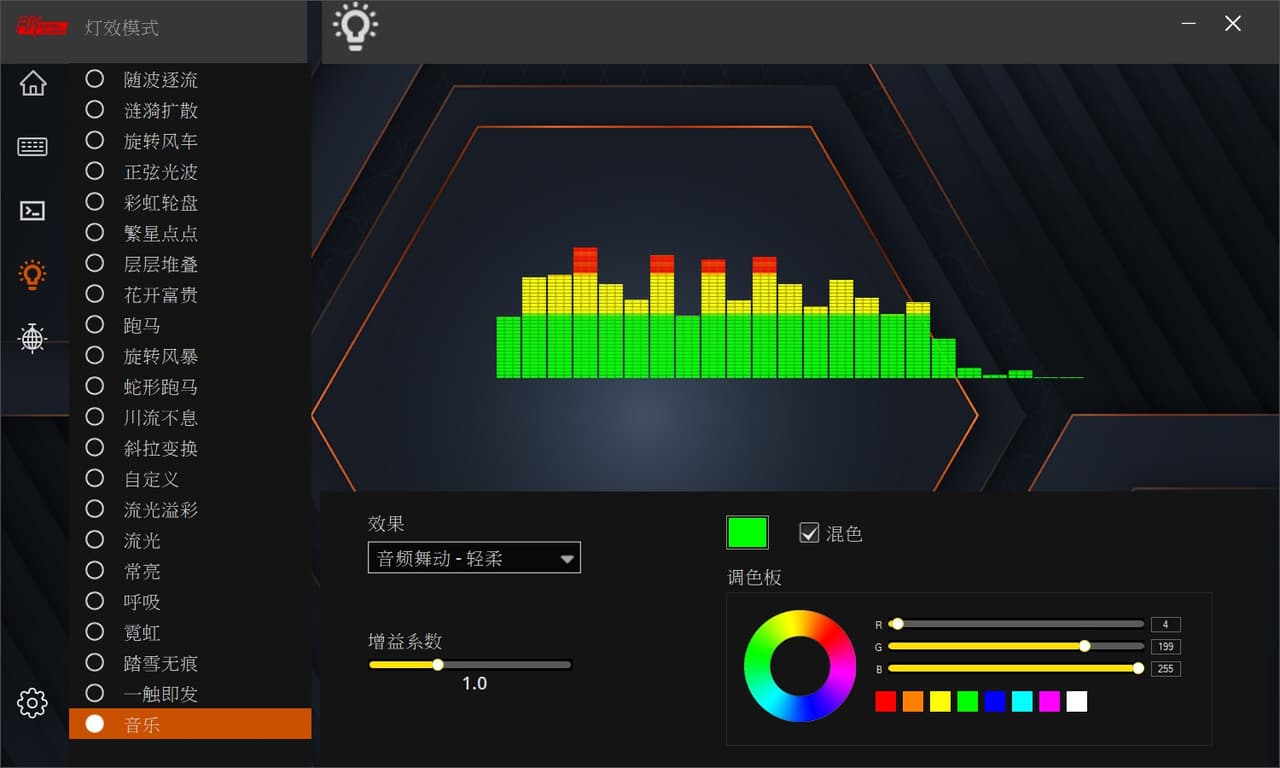Open the keyboard settings icon in sidebar
1280x768 pixels.
click(33, 147)
